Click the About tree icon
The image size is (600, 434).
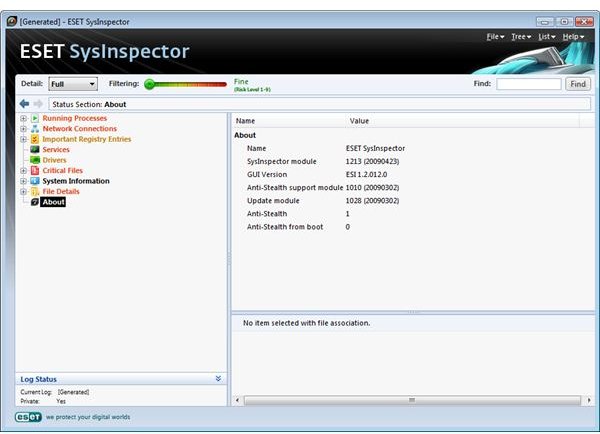(x=35, y=202)
